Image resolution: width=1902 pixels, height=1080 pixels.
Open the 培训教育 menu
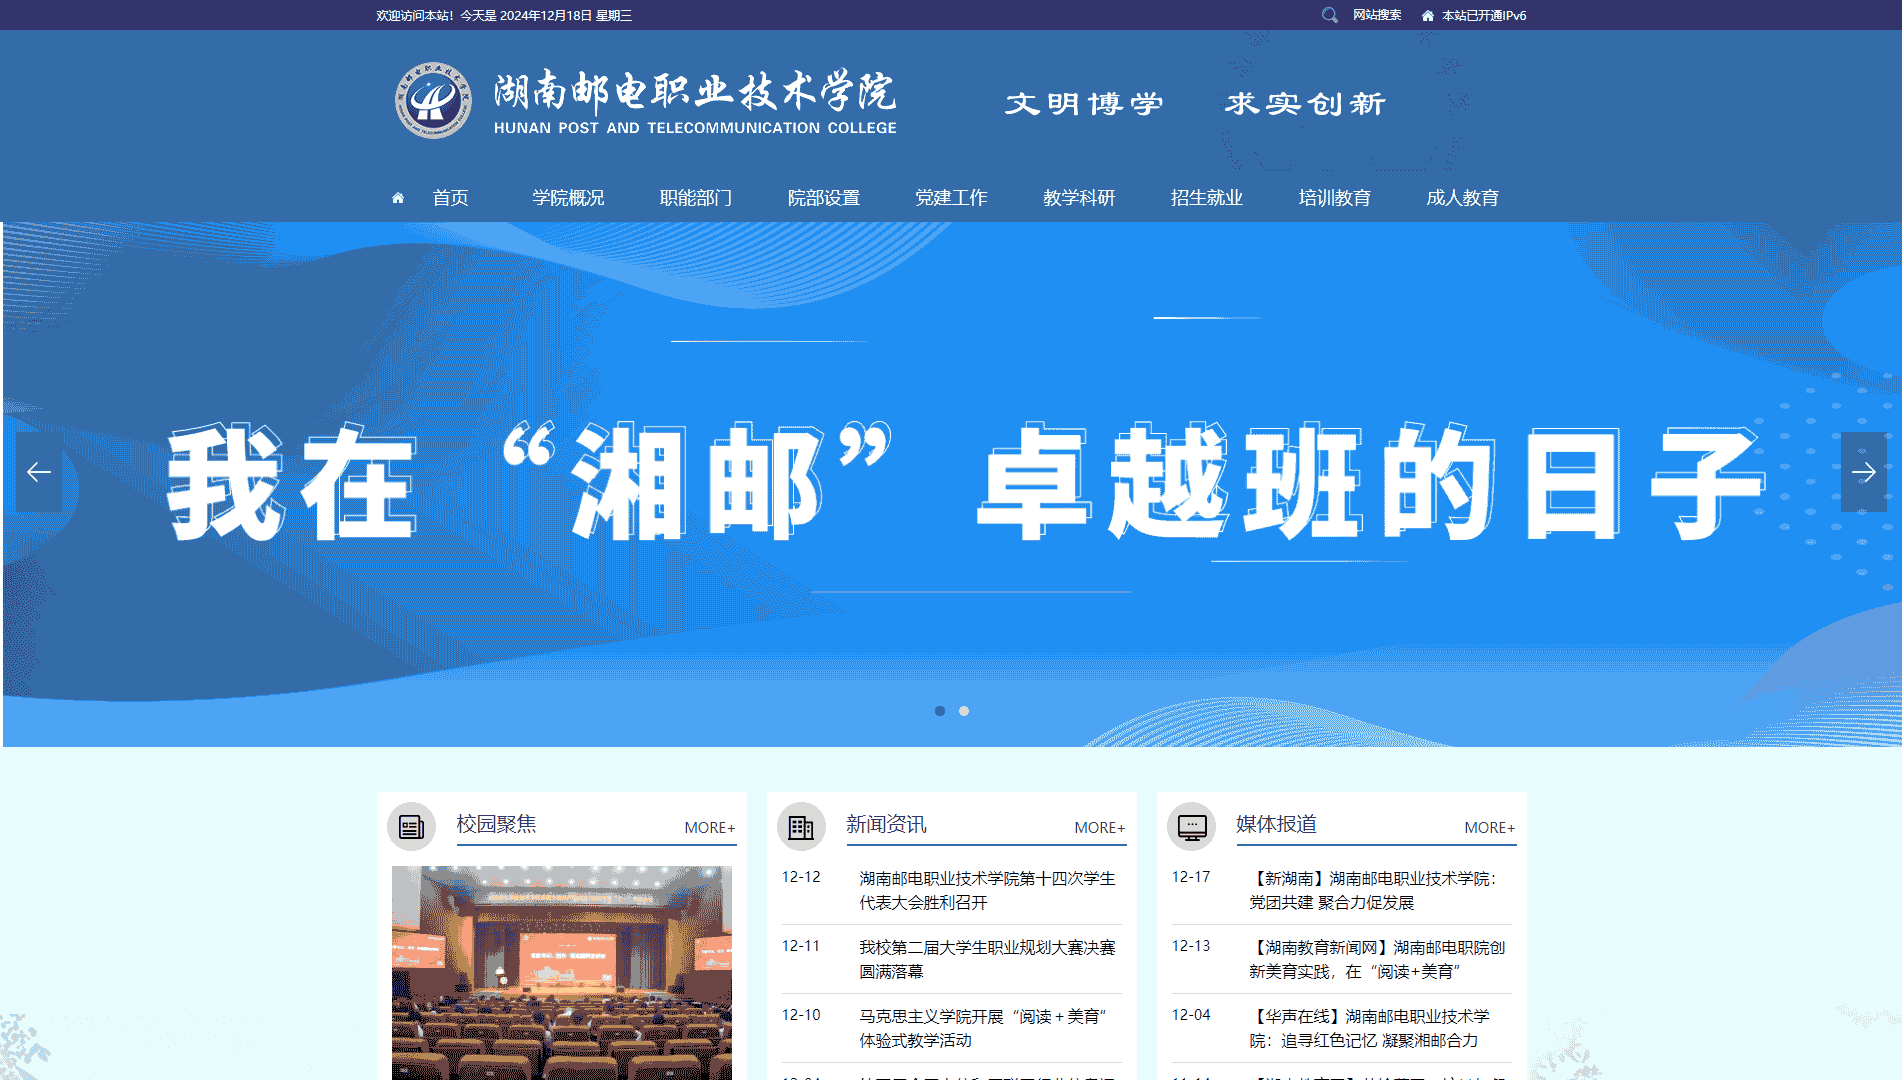click(x=1335, y=198)
